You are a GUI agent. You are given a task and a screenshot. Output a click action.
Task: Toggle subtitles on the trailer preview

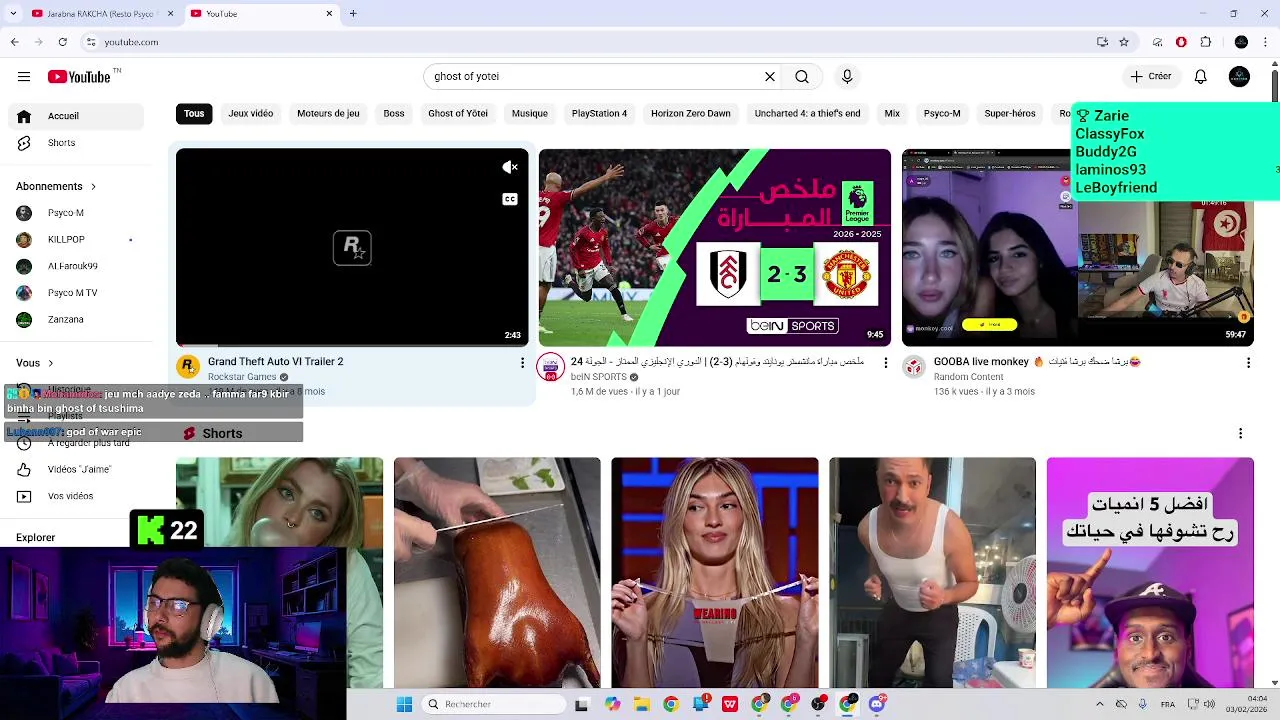[510, 199]
